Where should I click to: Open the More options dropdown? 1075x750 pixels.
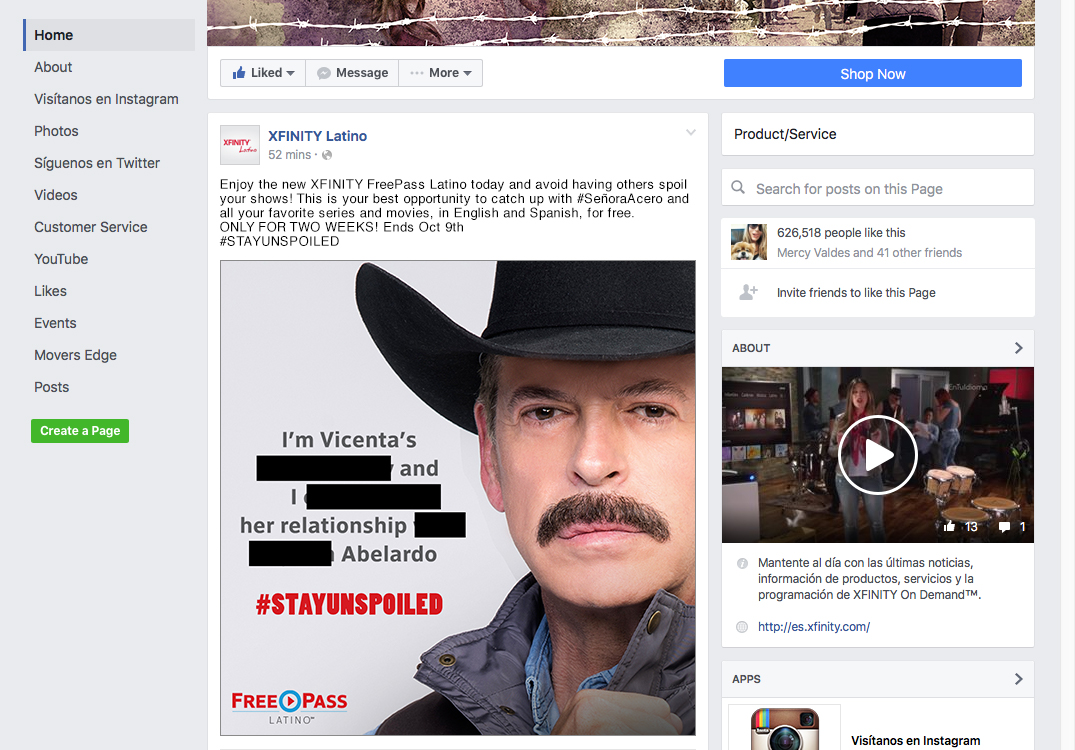441,73
